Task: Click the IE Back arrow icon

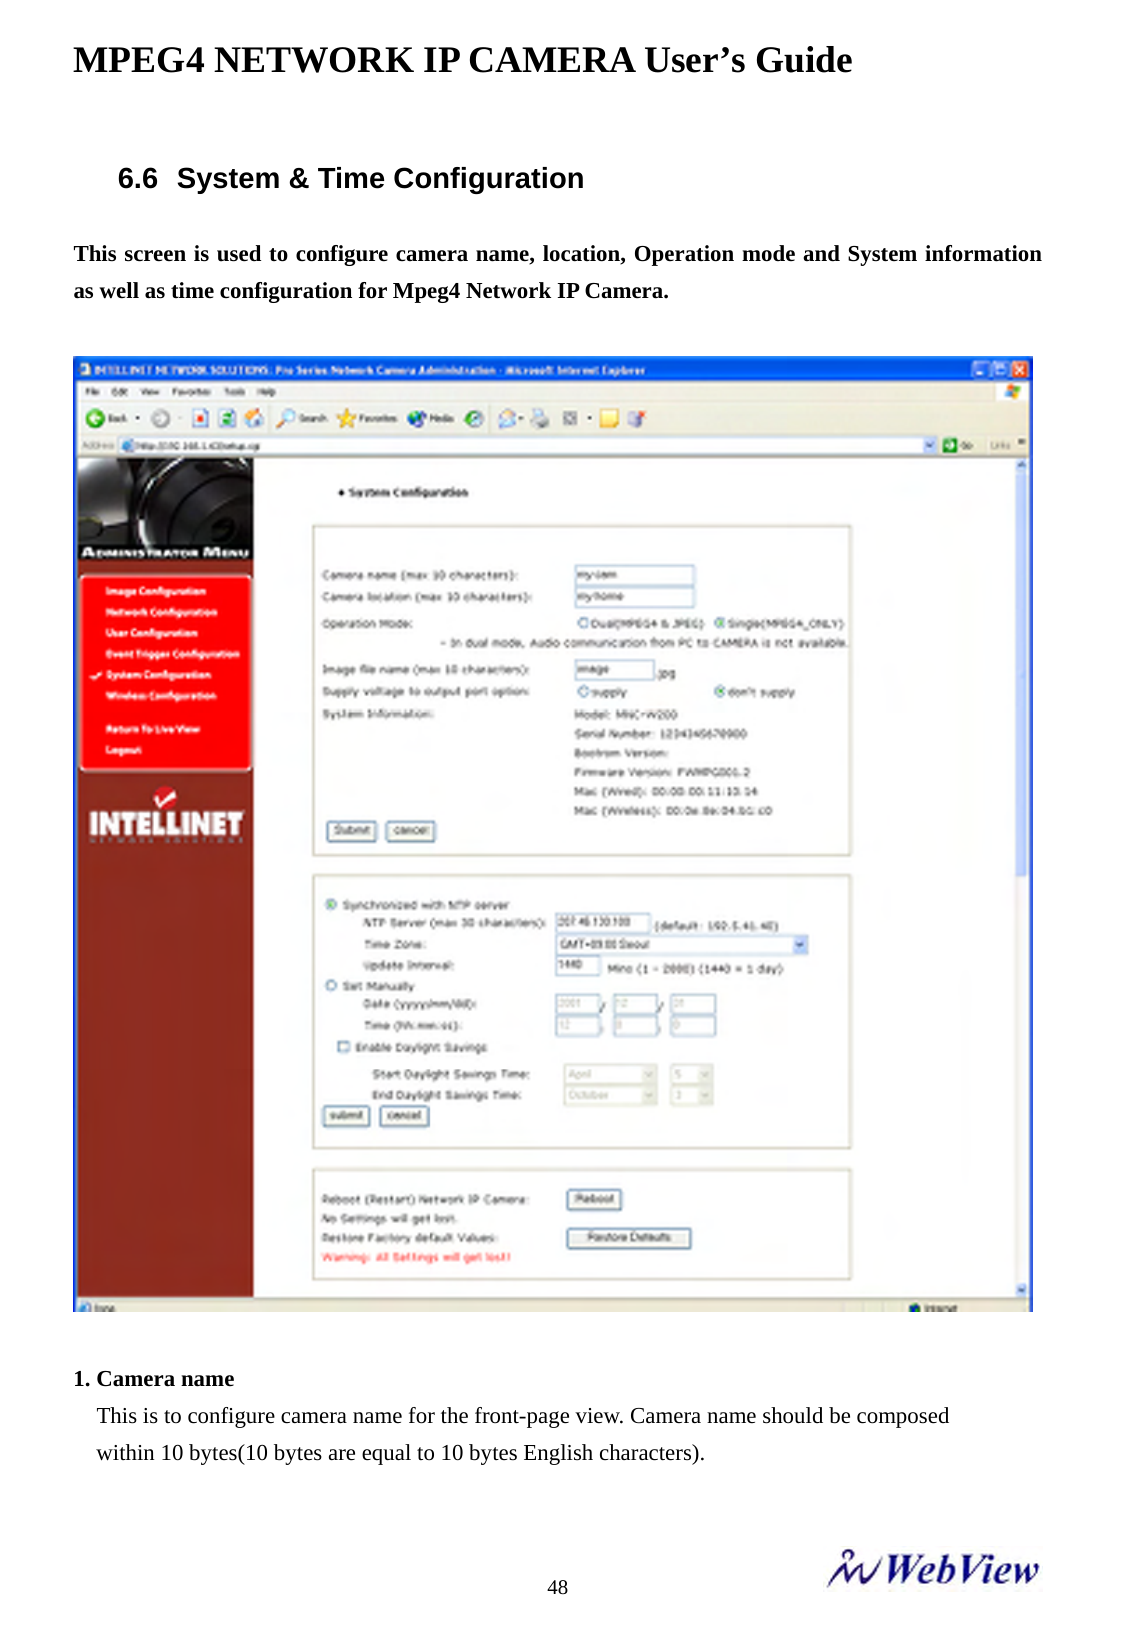Action: [x=95, y=418]
